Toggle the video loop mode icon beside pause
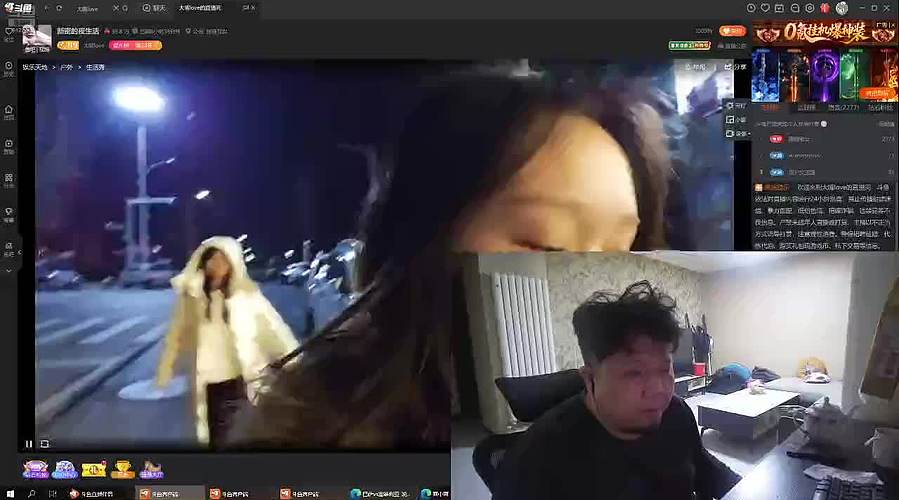 point(44,443)
